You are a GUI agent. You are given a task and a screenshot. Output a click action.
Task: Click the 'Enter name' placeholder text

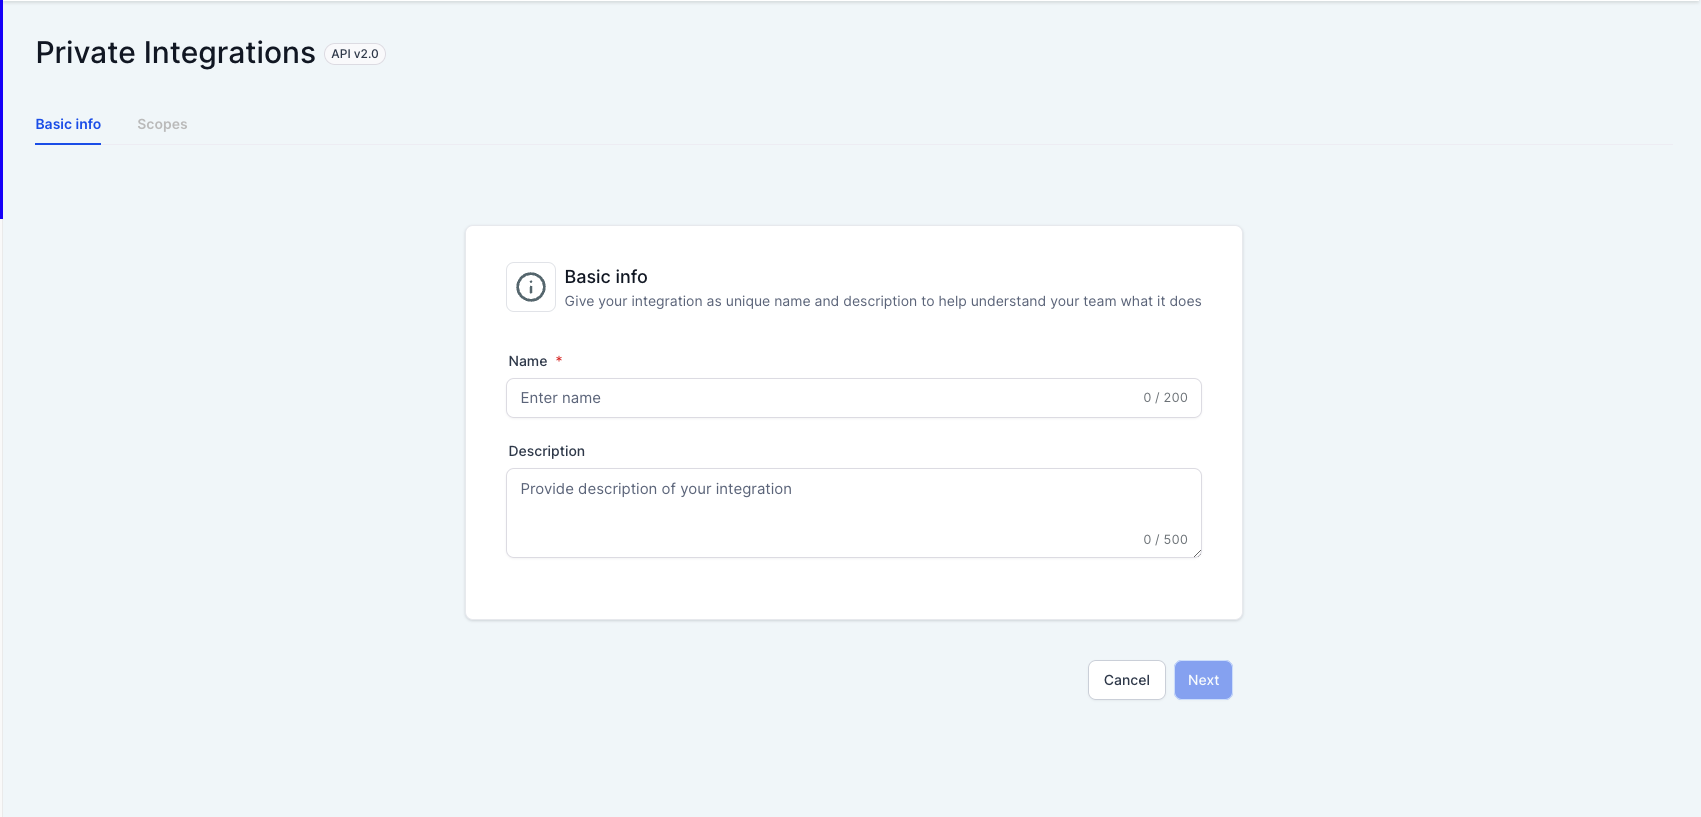click(561, 398)
